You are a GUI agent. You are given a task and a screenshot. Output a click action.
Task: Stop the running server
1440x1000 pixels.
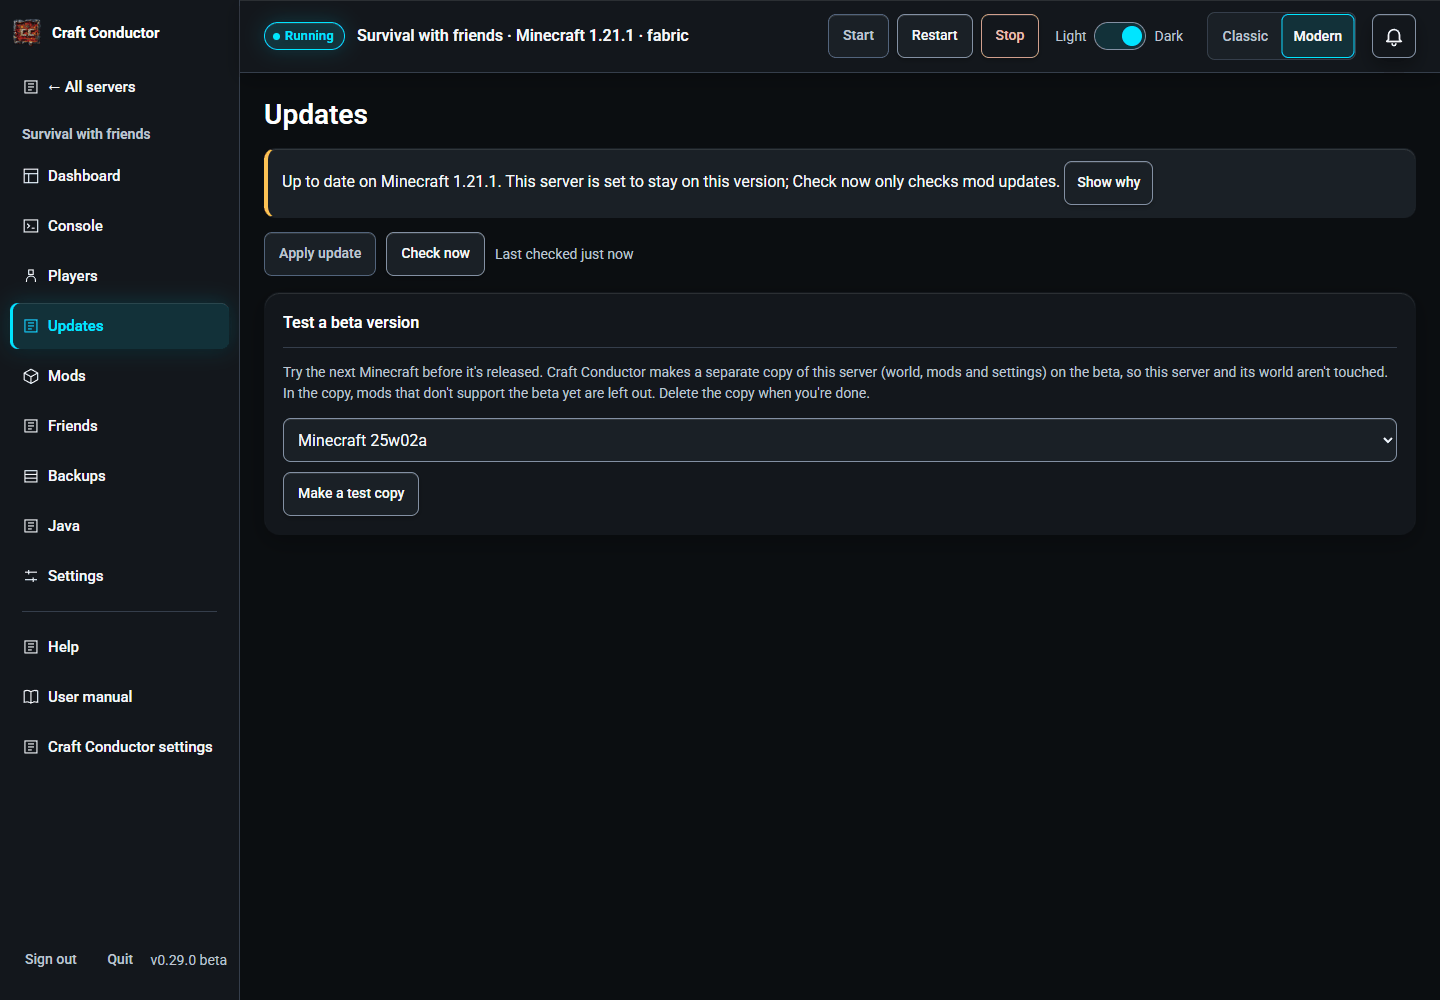[1010, 36]
